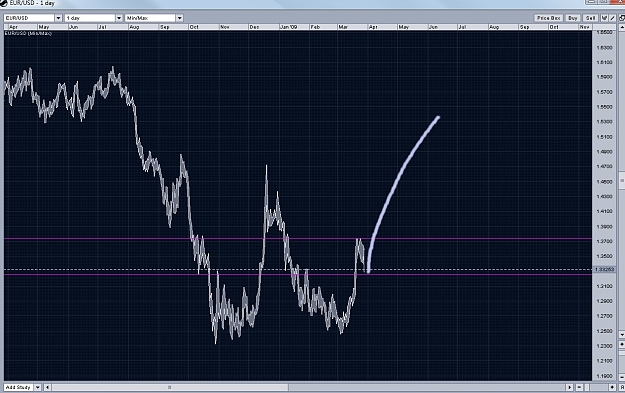Click the Price Box button
The height and width of the screenshot is (393, 625).
coord(548,18)
